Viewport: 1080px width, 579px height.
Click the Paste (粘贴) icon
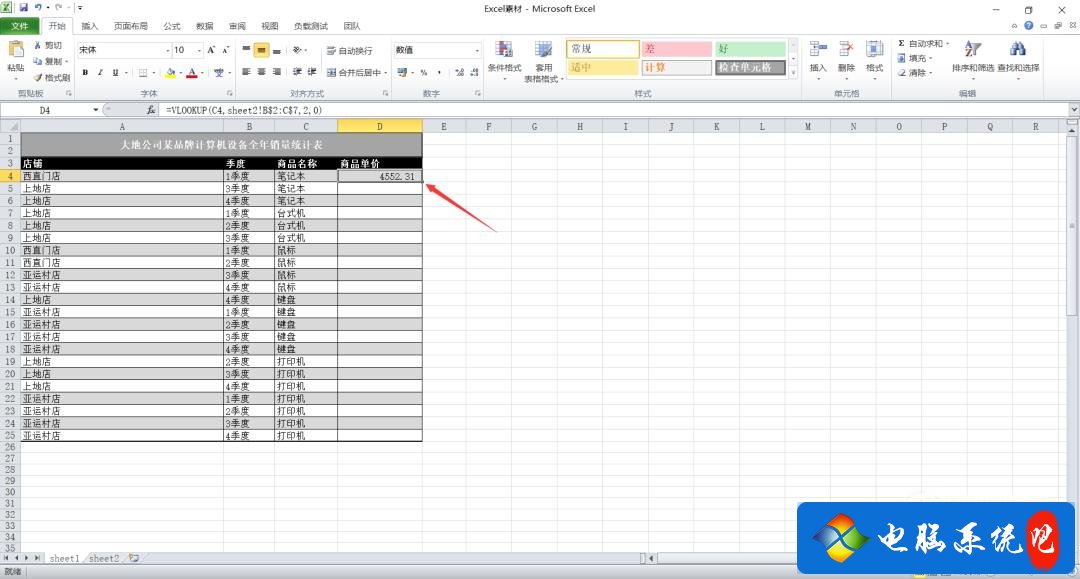pos(15,50)
